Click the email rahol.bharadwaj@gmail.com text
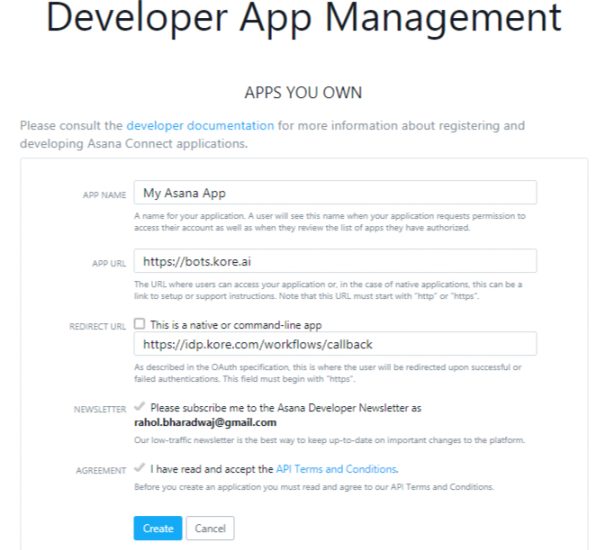Screen dimensions: 606x550 205,422
